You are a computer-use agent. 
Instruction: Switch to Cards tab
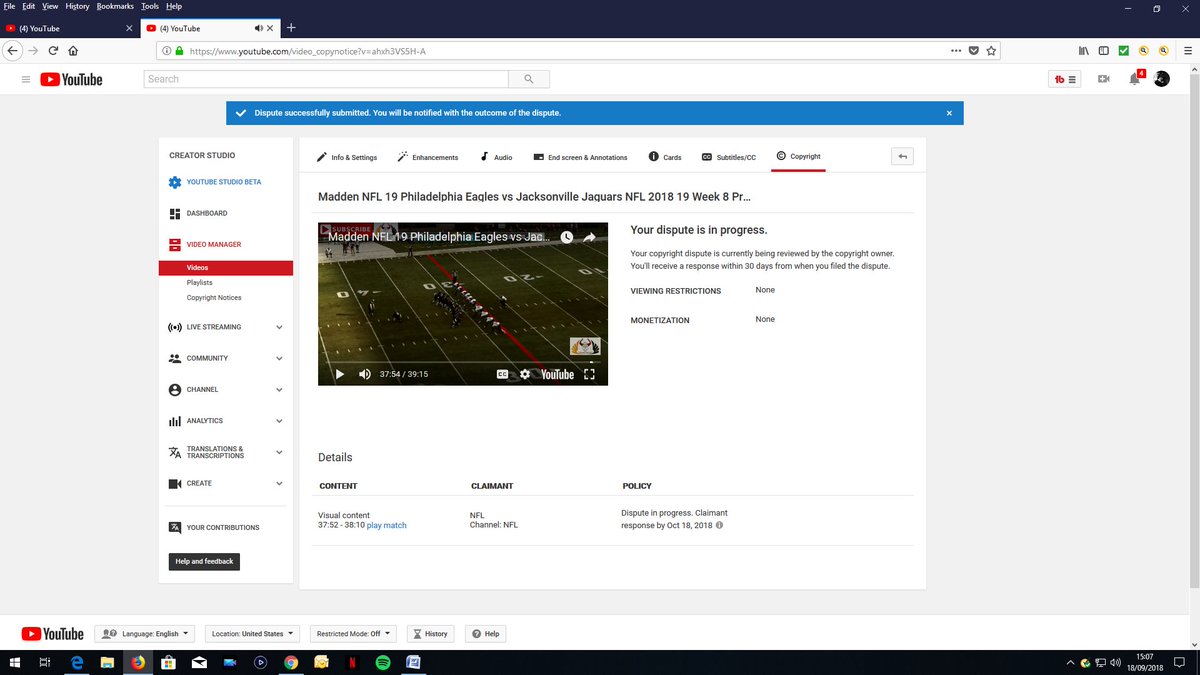[665, 157]
